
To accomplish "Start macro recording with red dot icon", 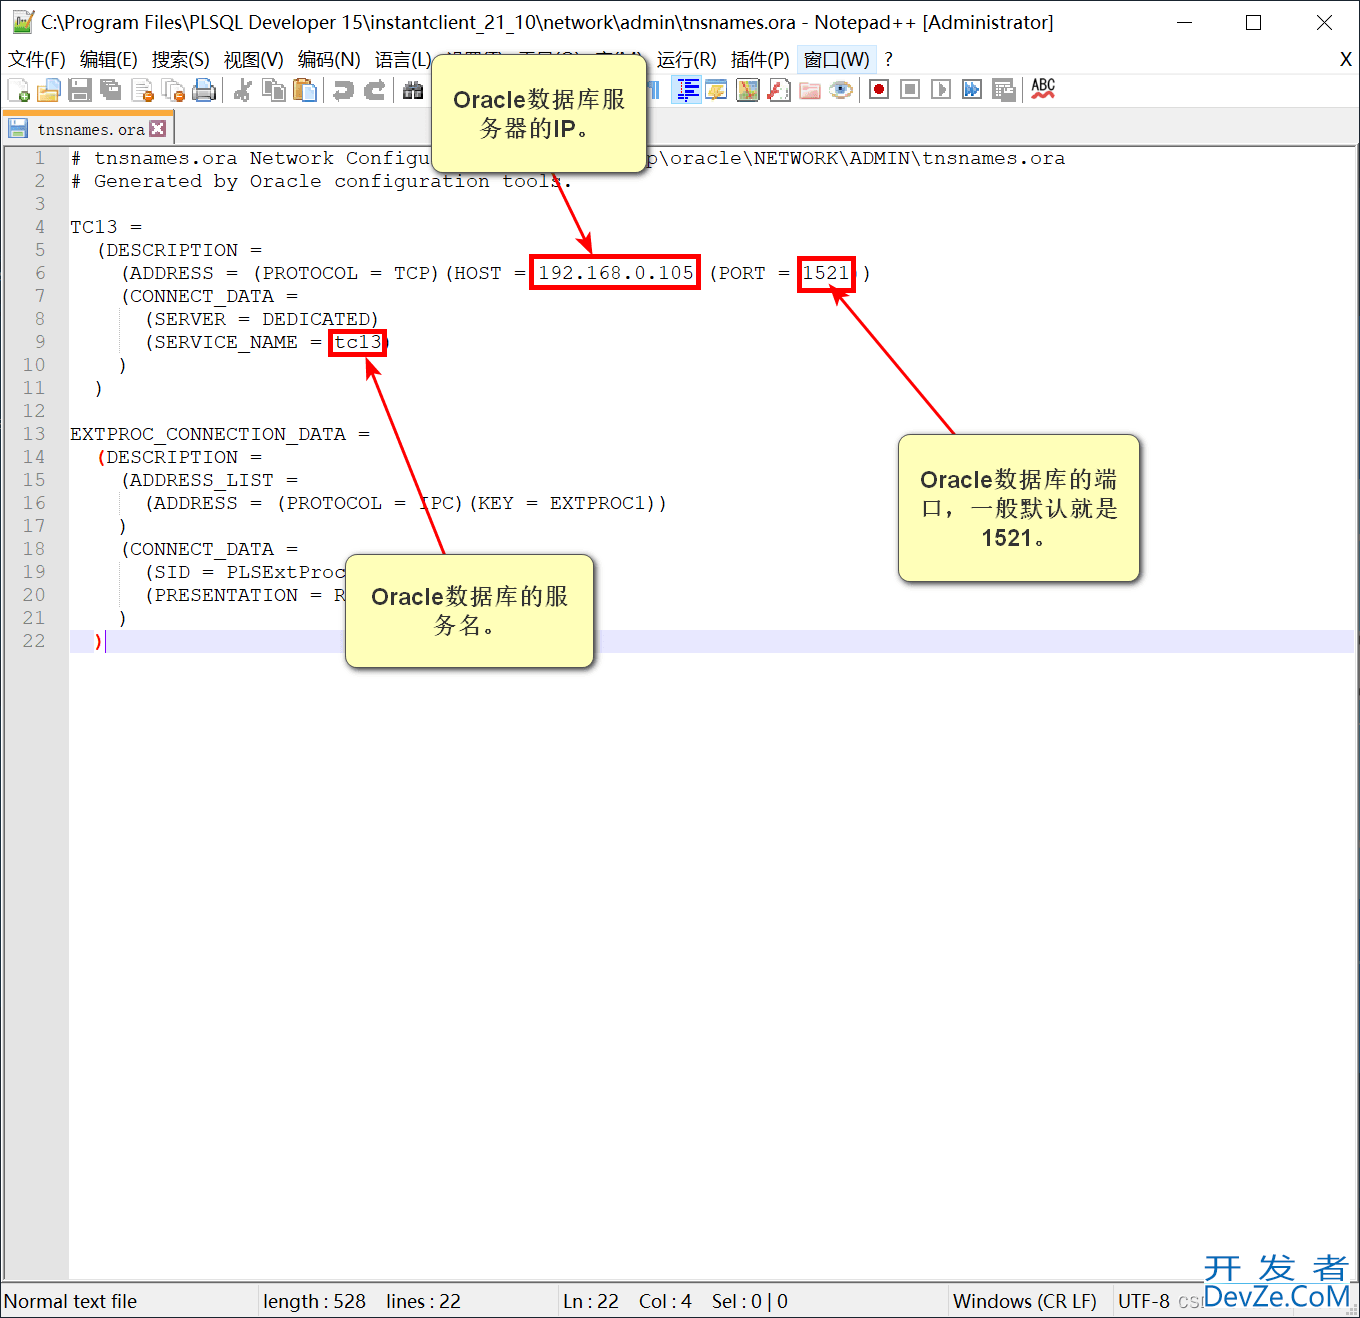I will click(879, 90).
